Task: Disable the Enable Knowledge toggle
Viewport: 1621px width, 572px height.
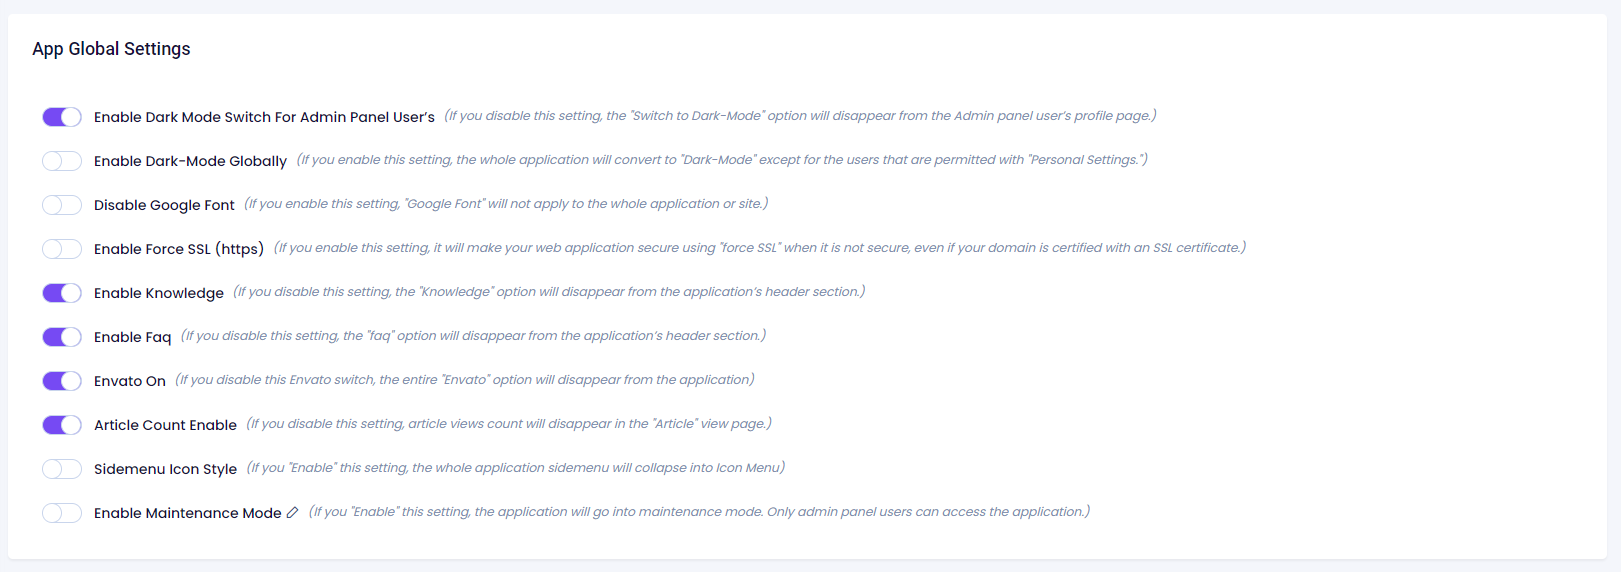Action: point(62,293)
